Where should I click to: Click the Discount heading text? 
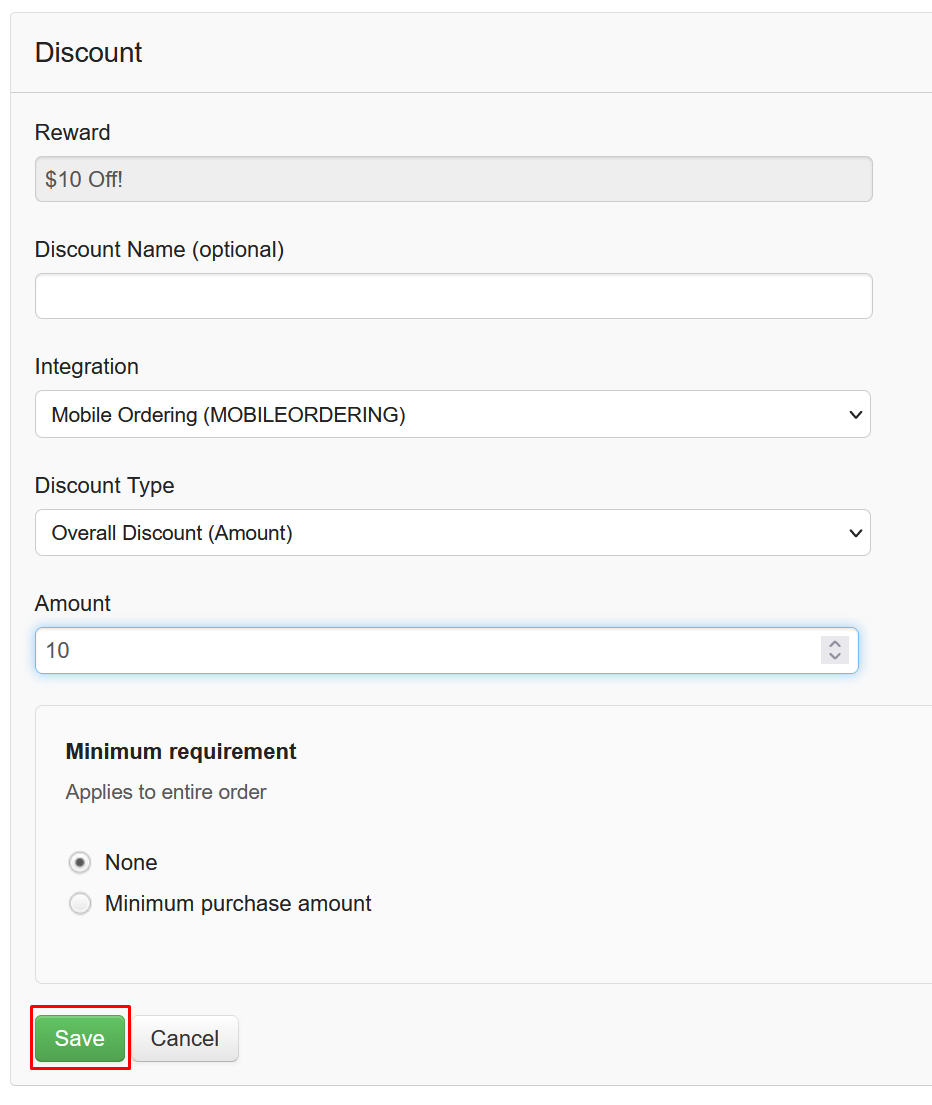[x=89, y=53]
